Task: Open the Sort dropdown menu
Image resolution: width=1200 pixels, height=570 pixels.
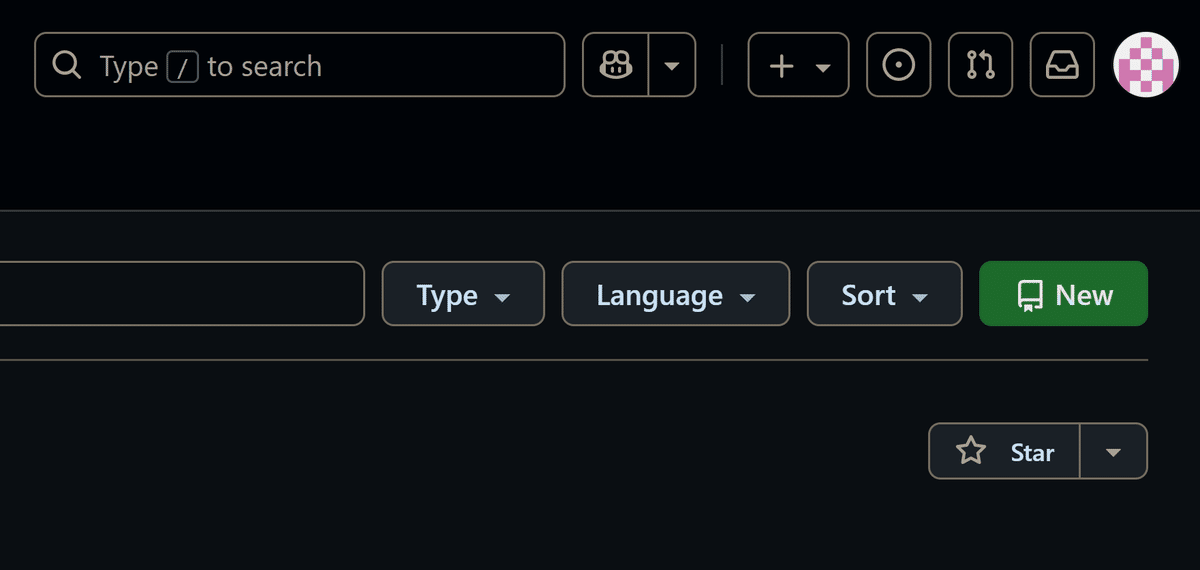Action: 884,295
